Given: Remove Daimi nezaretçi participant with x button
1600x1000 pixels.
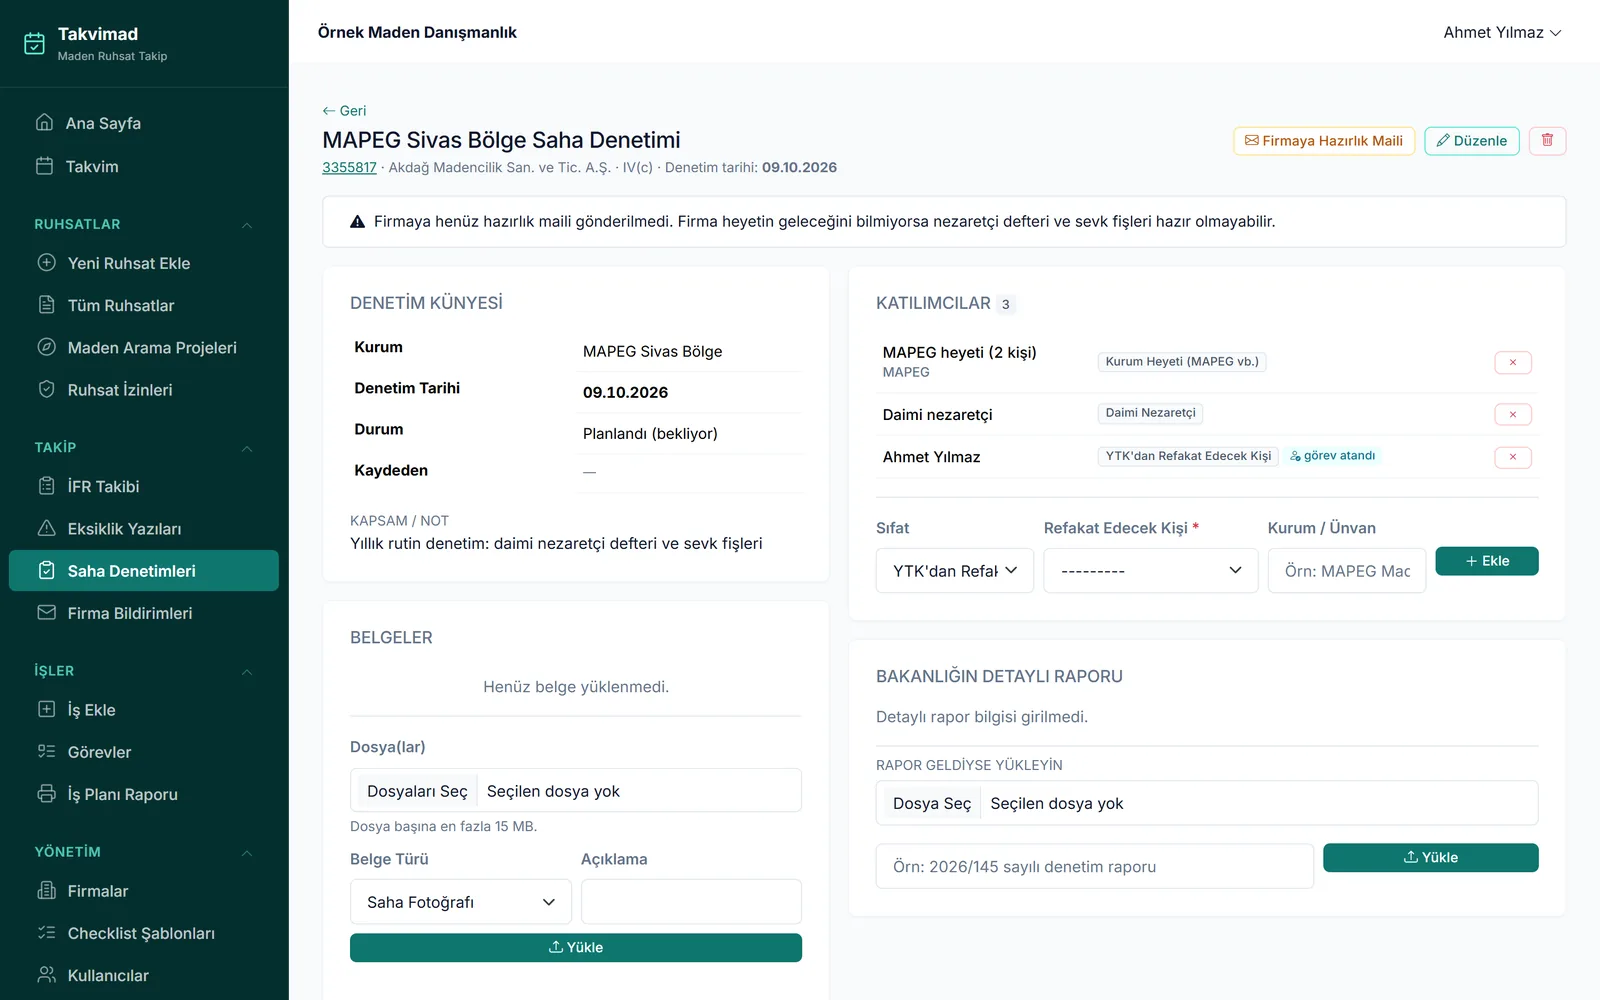Looking at the screenshot, I should [1513, 414].
